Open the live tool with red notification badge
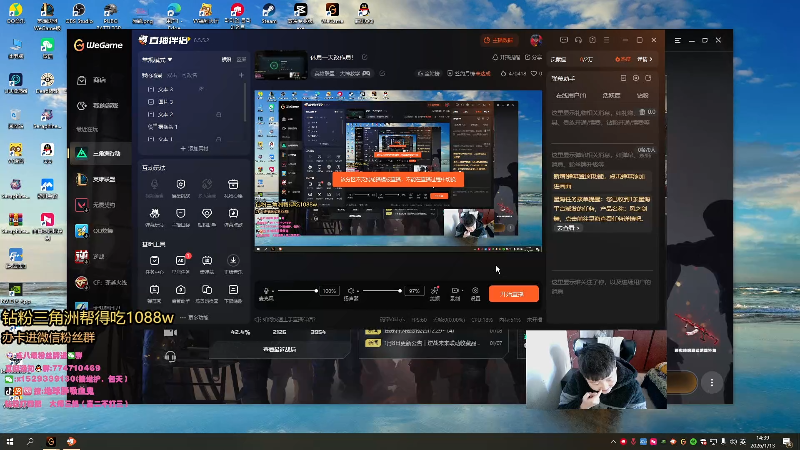This screenshot has width=800, height=450. (181, 261)
